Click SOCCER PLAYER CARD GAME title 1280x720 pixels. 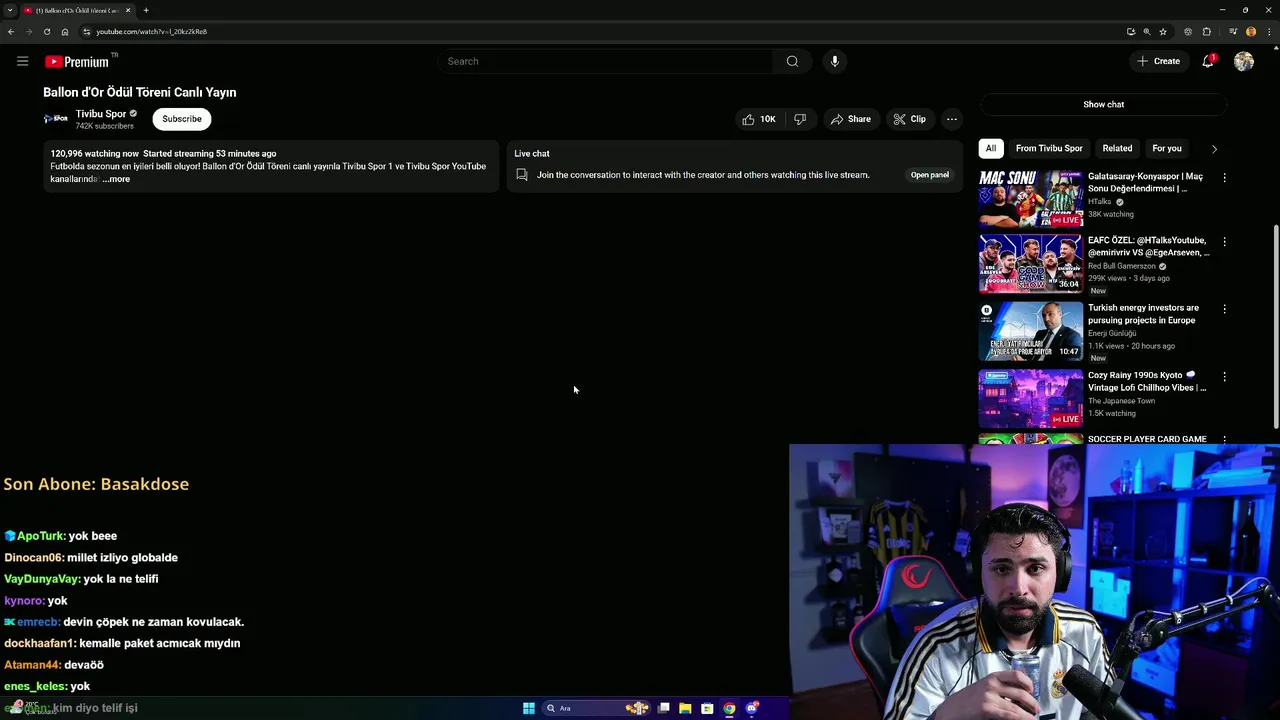(x=1147, y=439)
